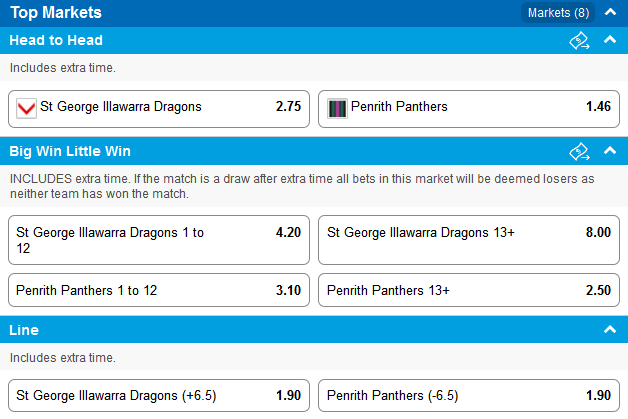Click the Penrith Panthers jersey icon

point(337,108)
